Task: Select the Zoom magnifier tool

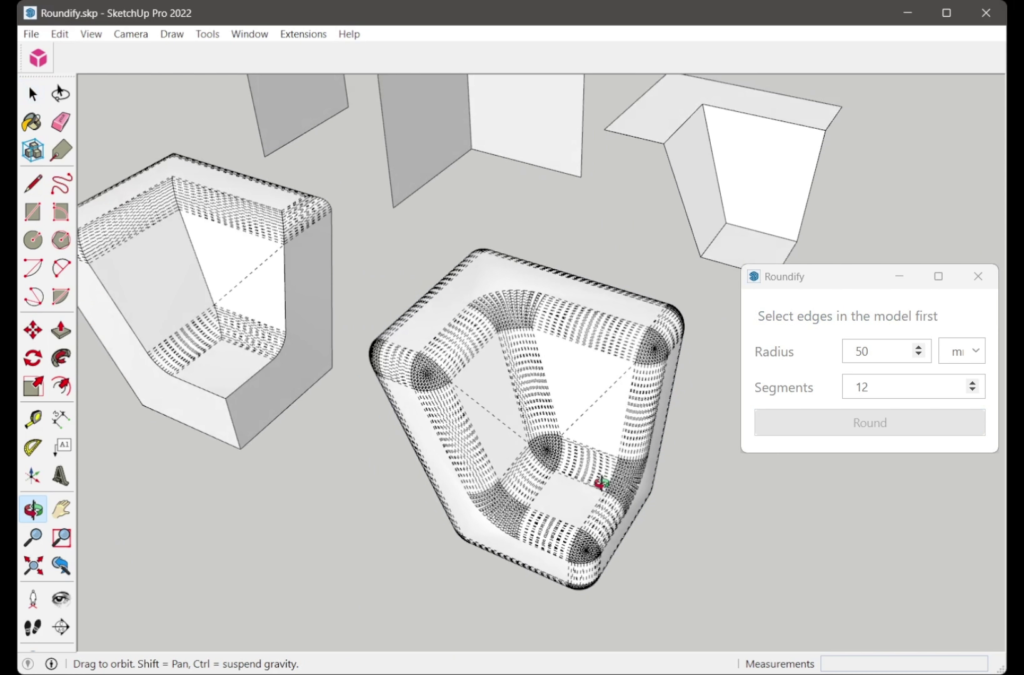Action: 33,537
